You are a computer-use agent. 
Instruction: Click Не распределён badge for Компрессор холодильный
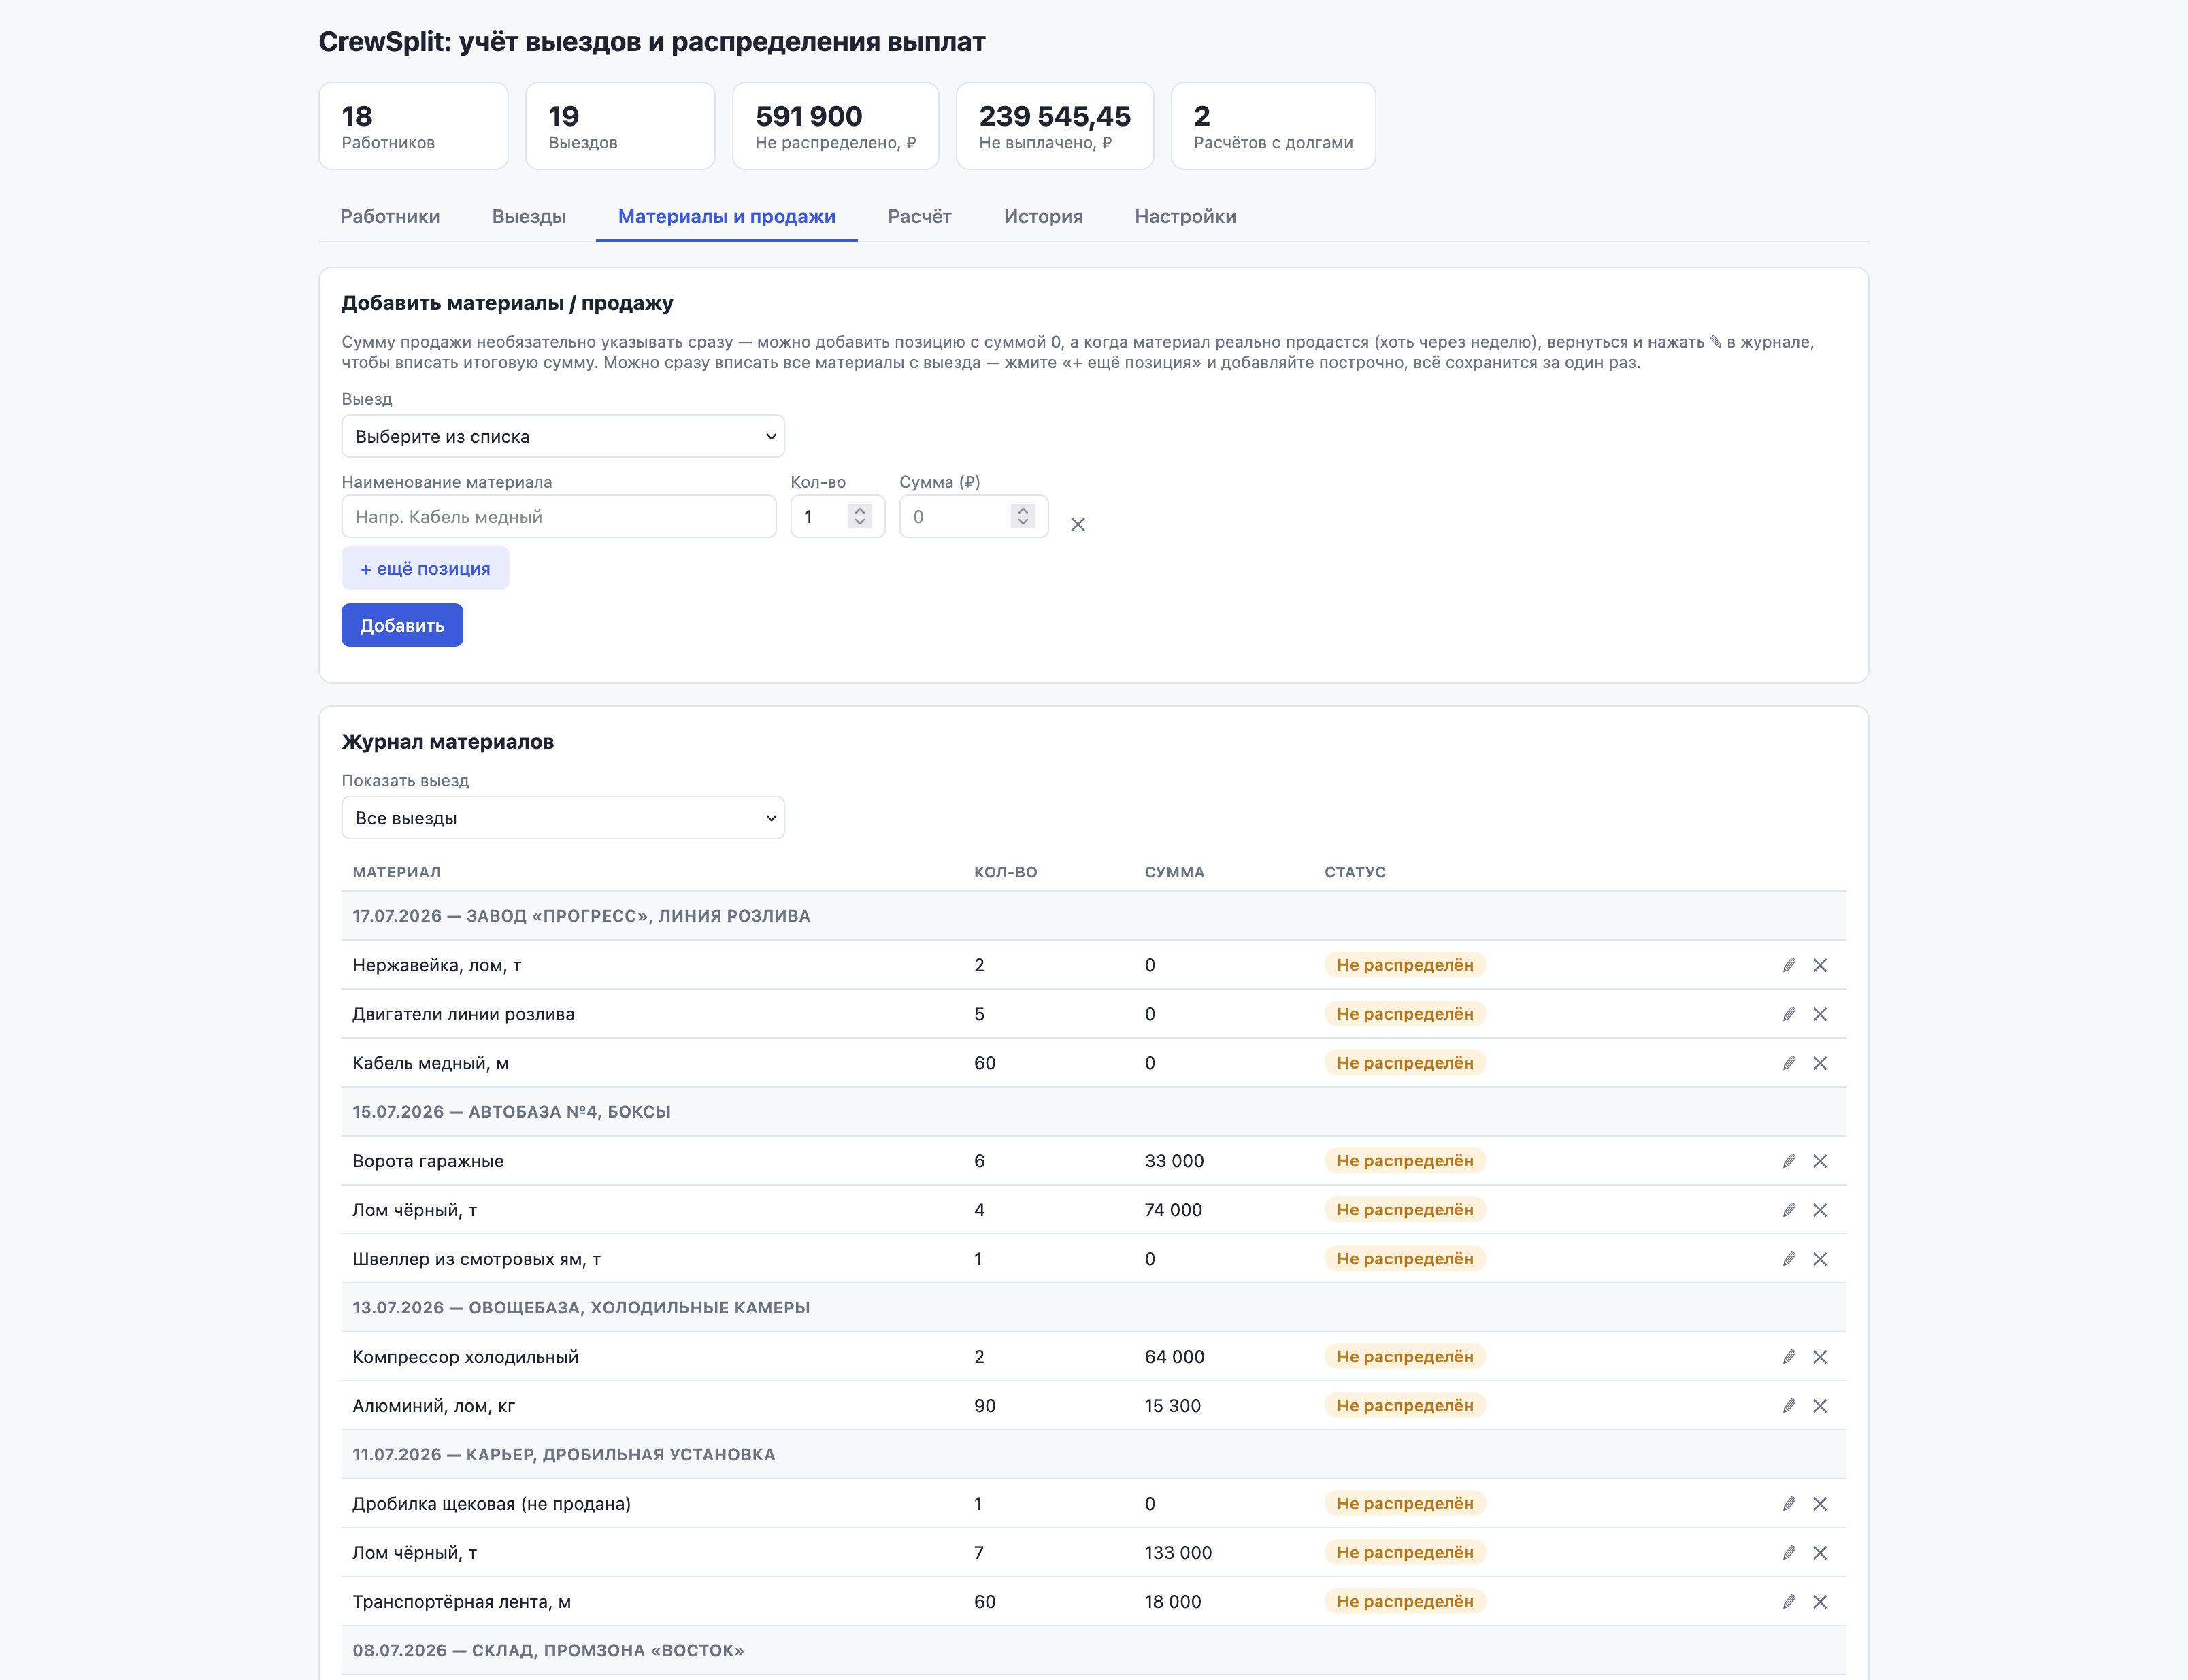pos(1405,1357)
